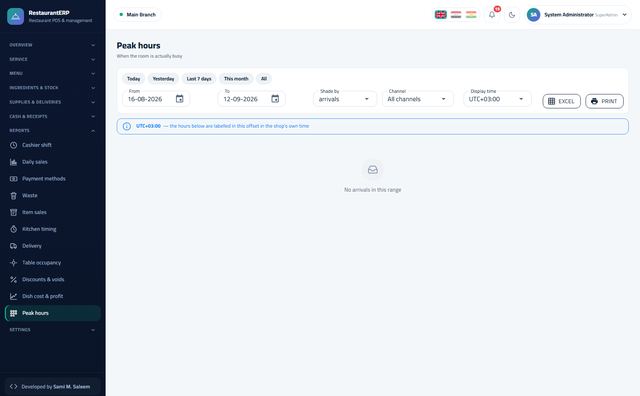This screenshot has height=396, width=640.
Task: Open the Daily sales report
Action: pyautogui.click(x=52, y=162)
